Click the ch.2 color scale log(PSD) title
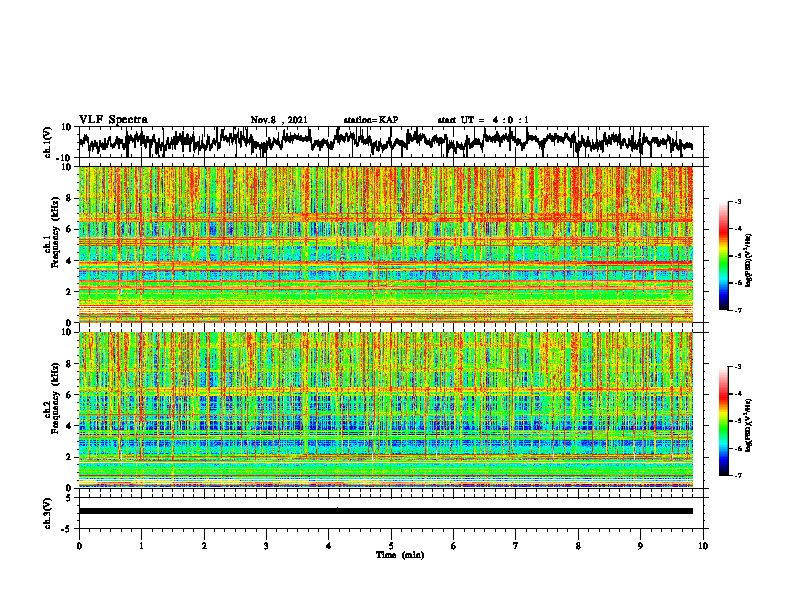792x612 pixels. point(749,424)
